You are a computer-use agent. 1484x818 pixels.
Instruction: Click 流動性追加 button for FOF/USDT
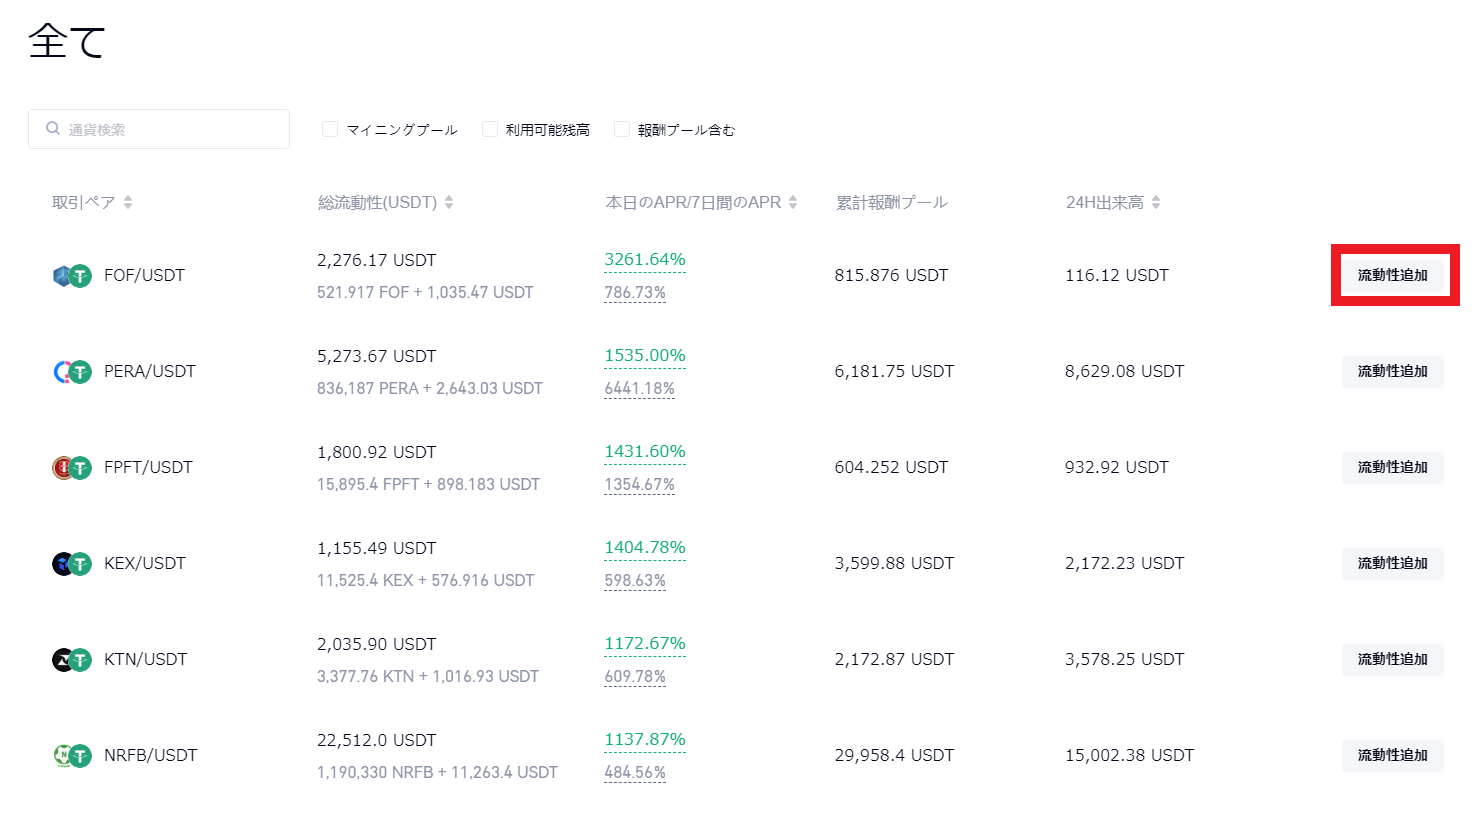(x=1392, y=275)
